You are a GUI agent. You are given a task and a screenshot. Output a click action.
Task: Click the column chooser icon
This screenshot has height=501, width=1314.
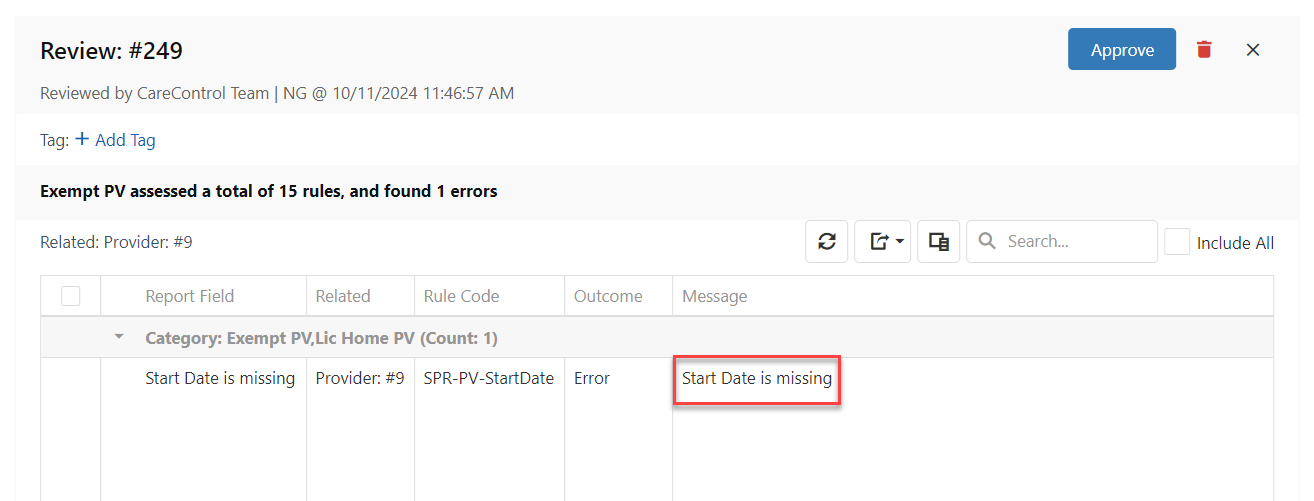point(939,241)
